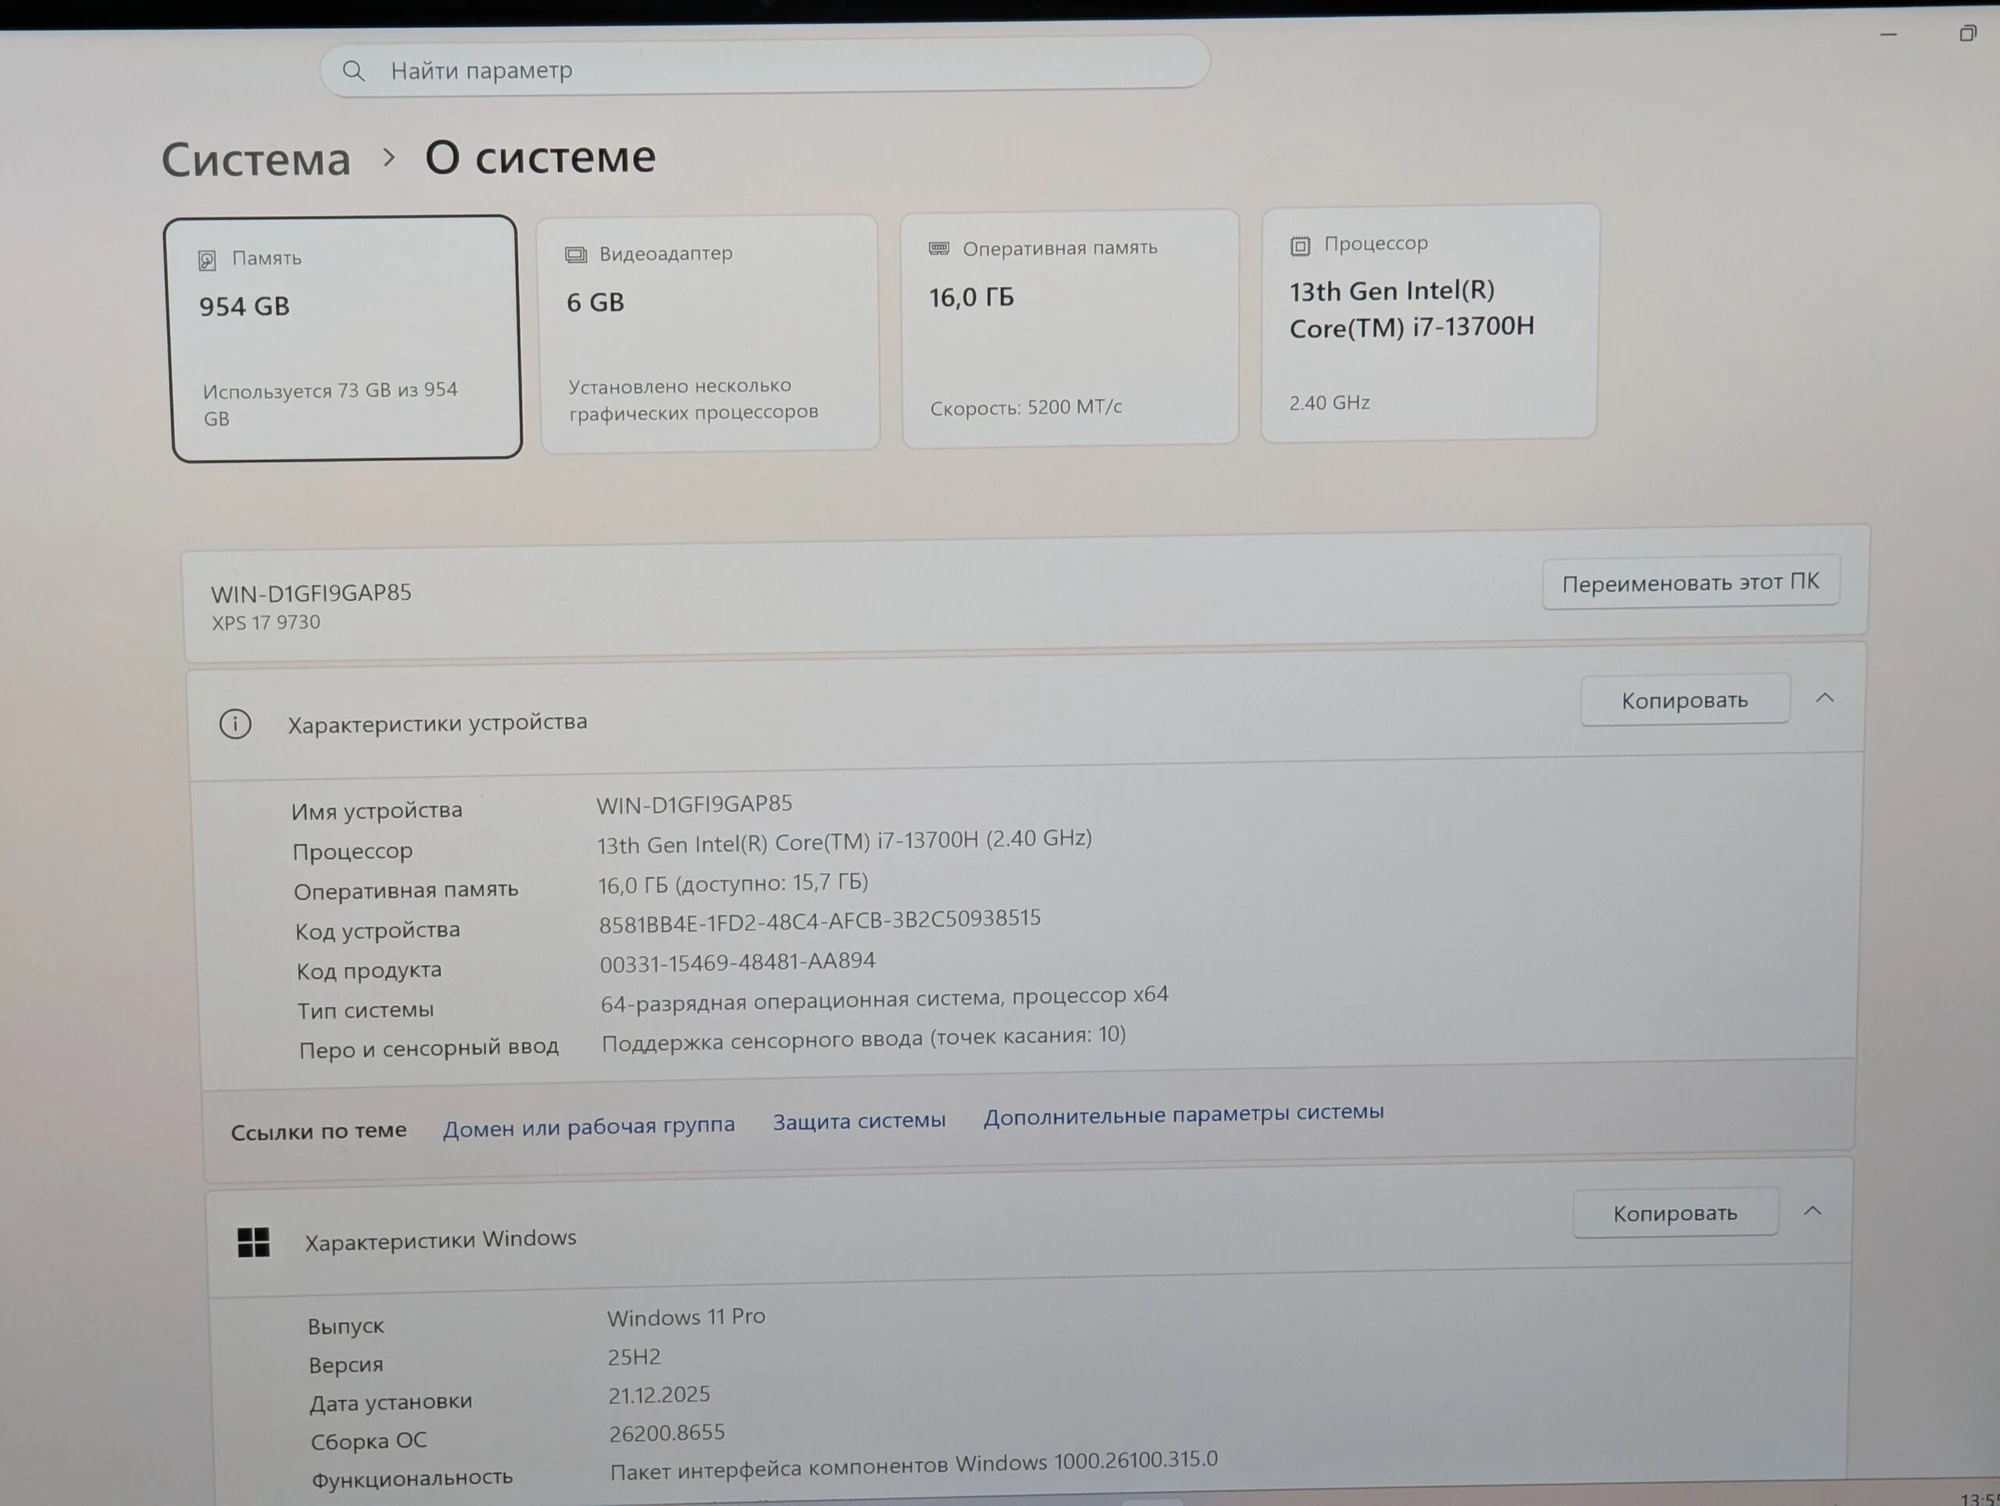Image resolution: width=2000 pixels, height=1506 pixels.
Task: Click the 'Windows 11 Pro' edition value
Action: (686, 1317)
